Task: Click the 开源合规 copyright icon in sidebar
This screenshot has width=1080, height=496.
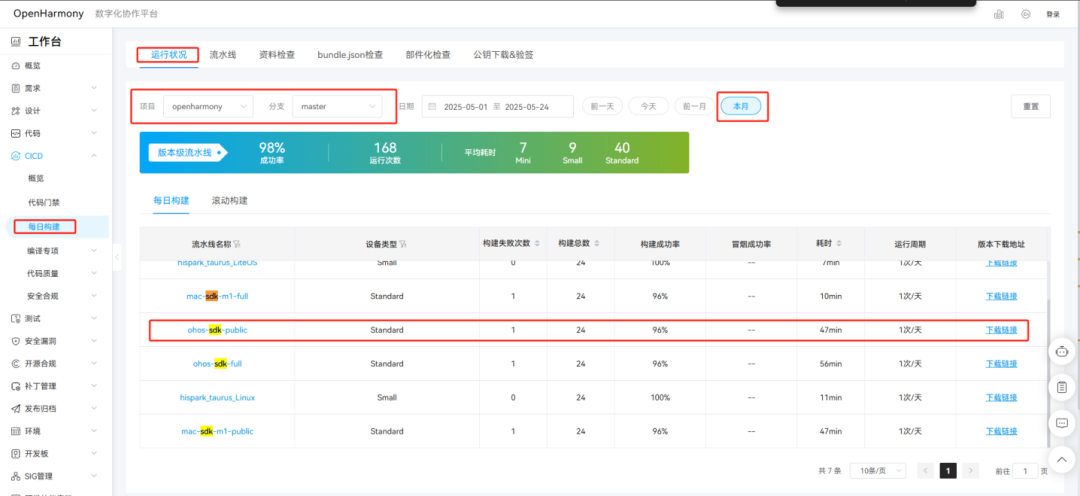Action: (15, 363)
